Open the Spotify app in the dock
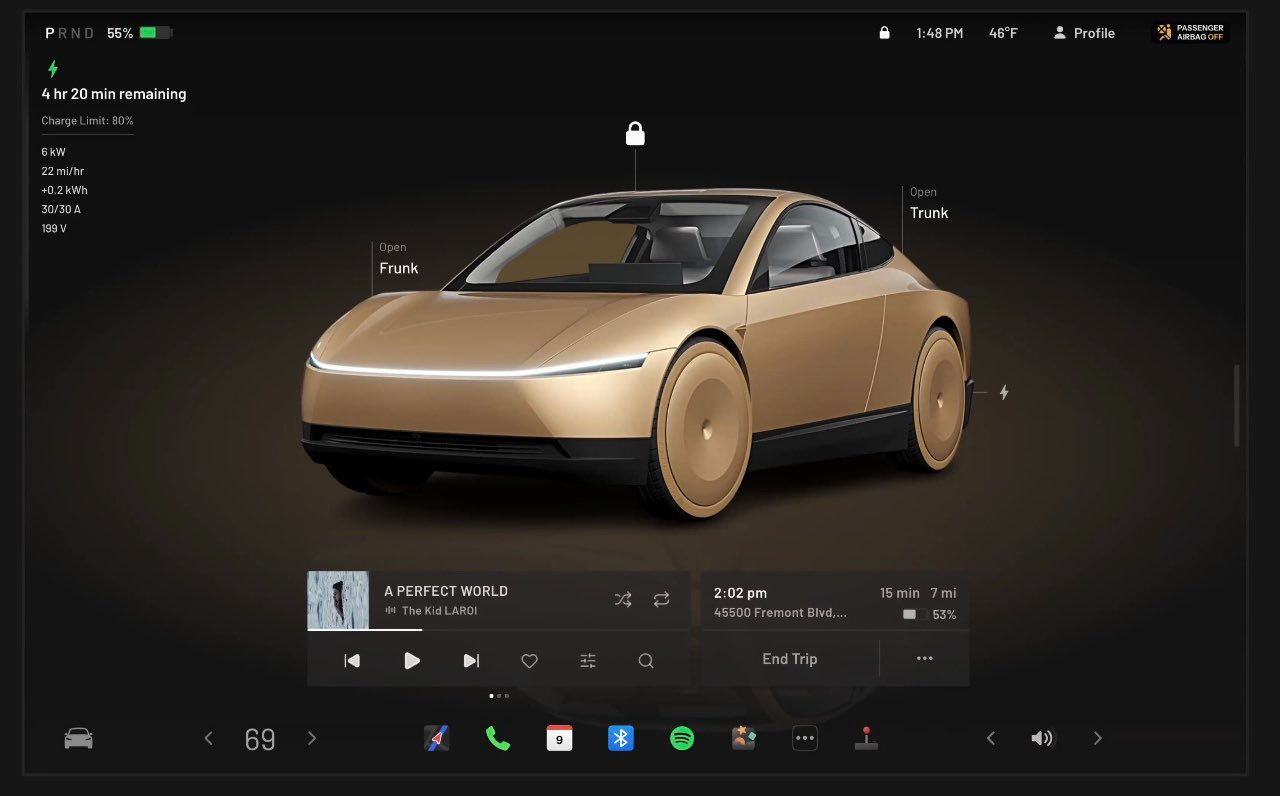 (682, 739)
